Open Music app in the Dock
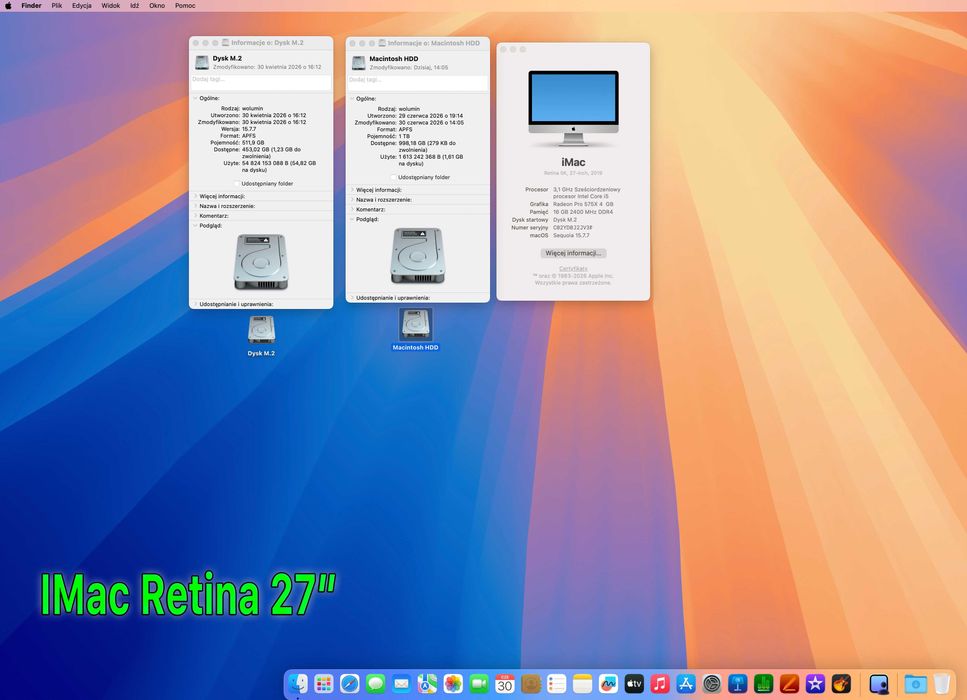The width and height of the screenshot is (967, 700). pyautogui.click(x=660, y=683)
